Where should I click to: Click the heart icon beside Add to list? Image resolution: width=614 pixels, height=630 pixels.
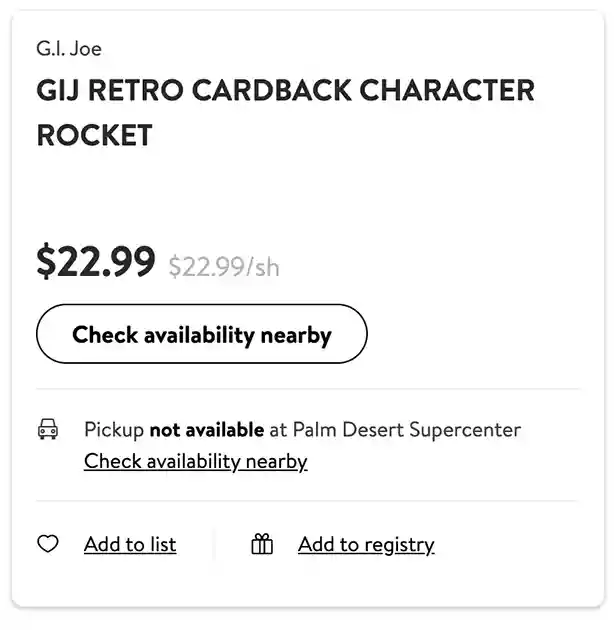coord(48,544)
